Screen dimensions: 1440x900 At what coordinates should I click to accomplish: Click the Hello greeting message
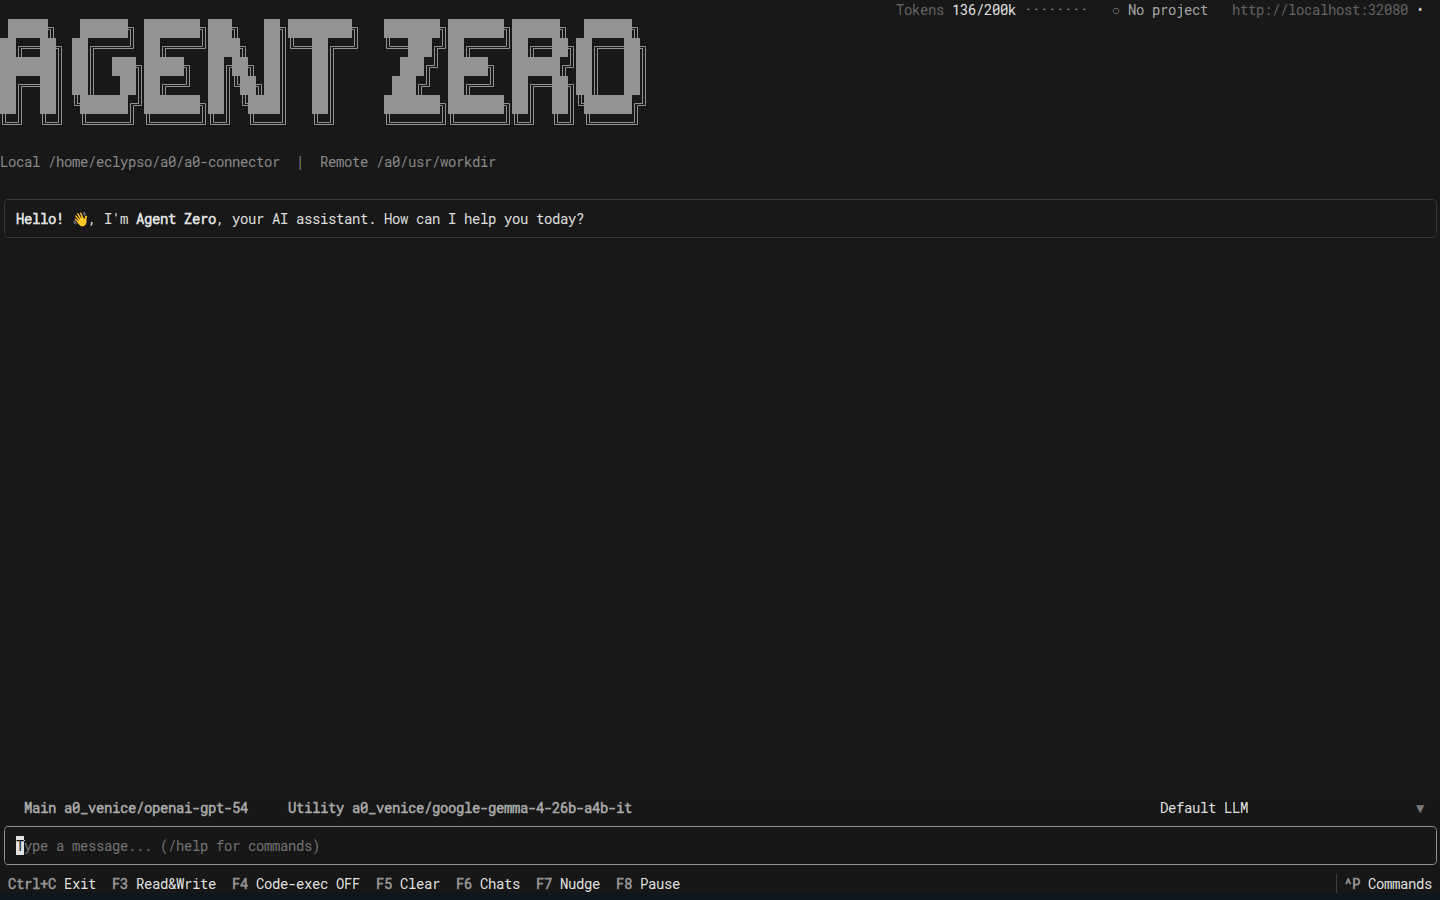[x=720, y=219]
